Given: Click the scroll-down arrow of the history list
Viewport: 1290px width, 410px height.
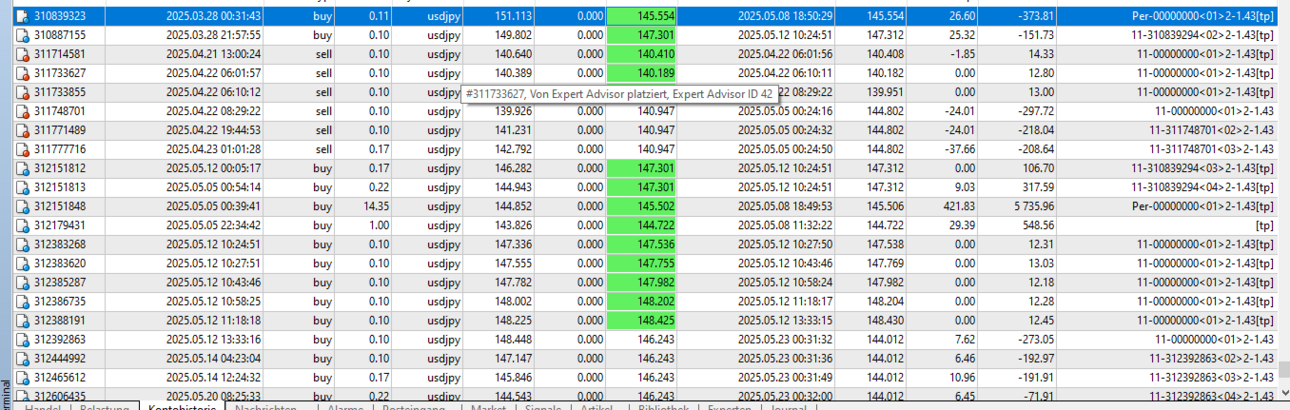Looking at the screenshot, I should pos(1283,393).
